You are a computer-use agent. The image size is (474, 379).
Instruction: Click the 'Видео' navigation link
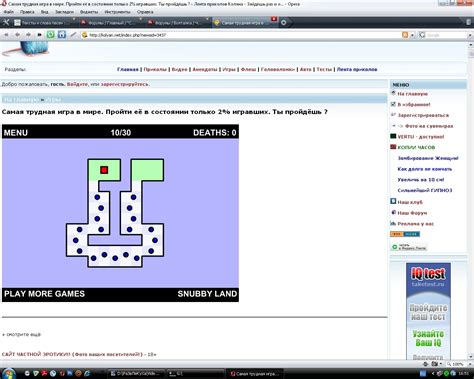coord(179,69)
